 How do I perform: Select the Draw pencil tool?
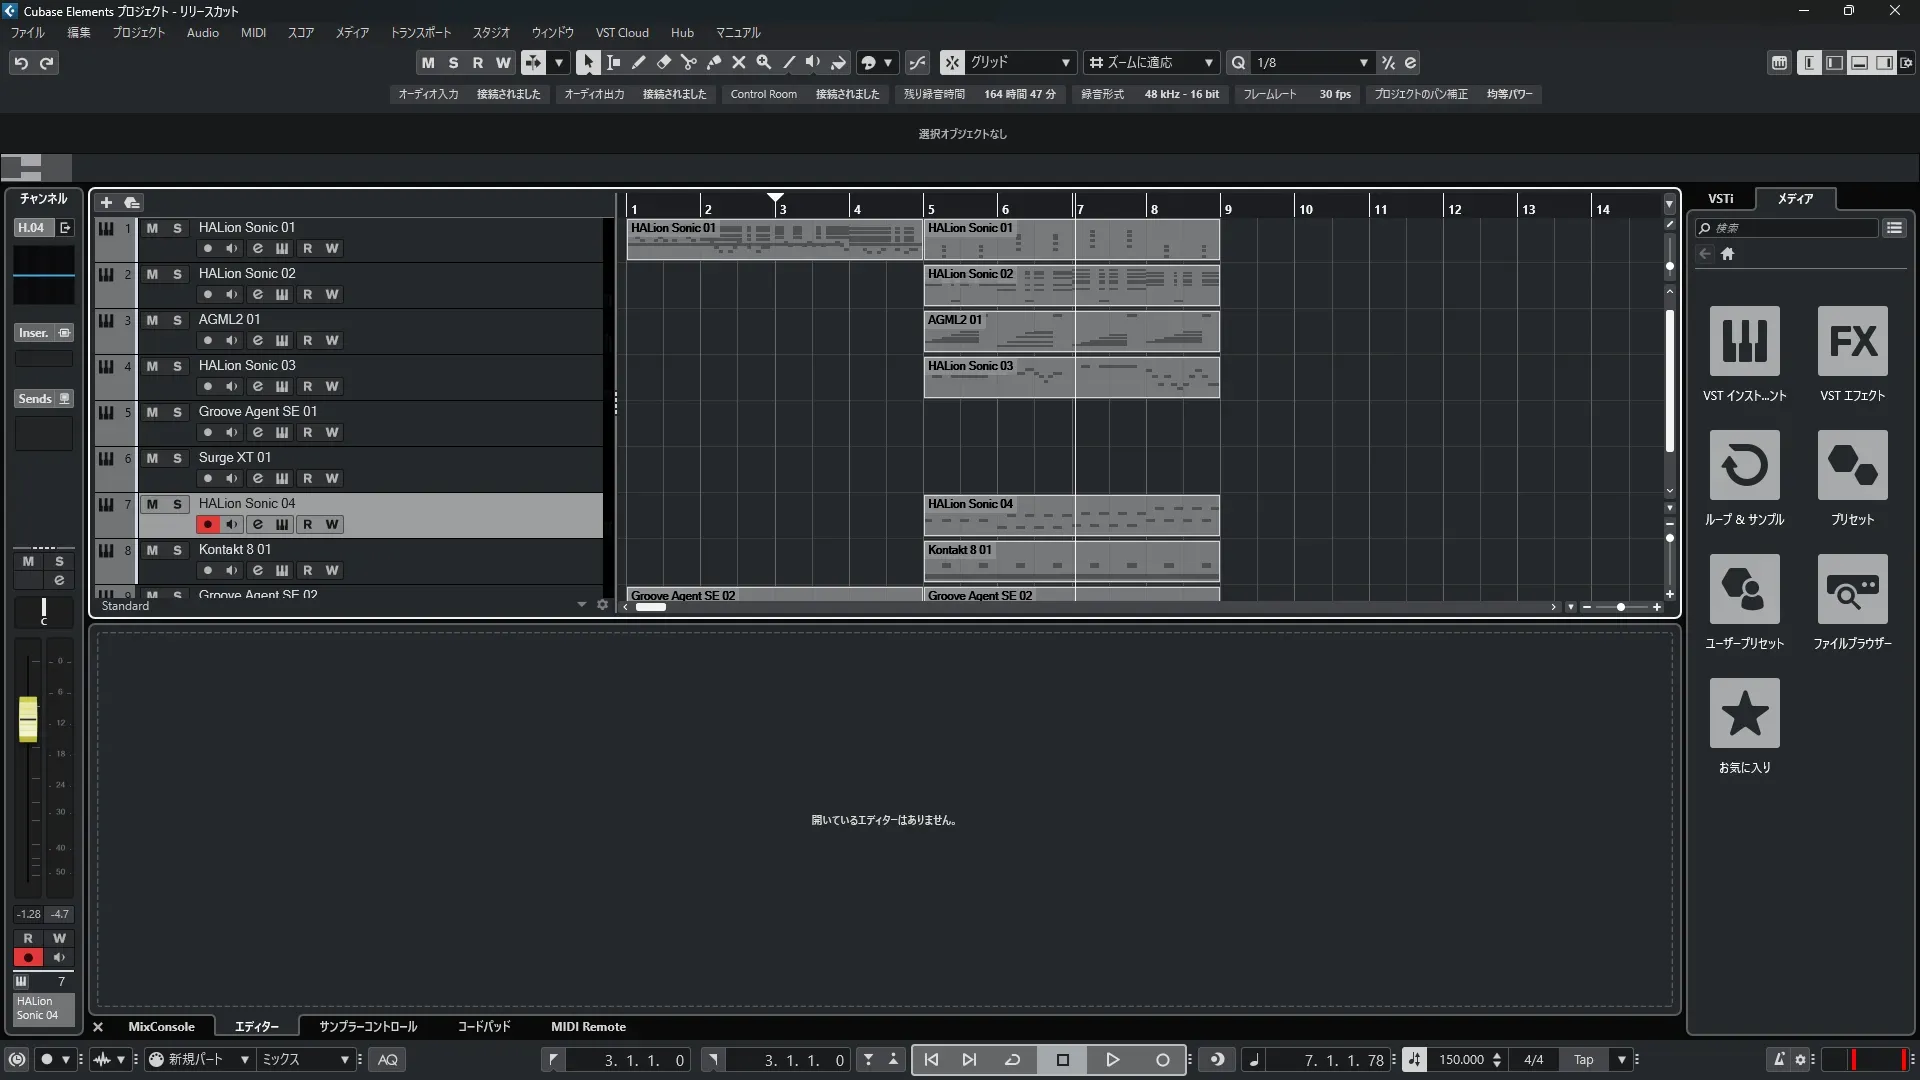638,62
